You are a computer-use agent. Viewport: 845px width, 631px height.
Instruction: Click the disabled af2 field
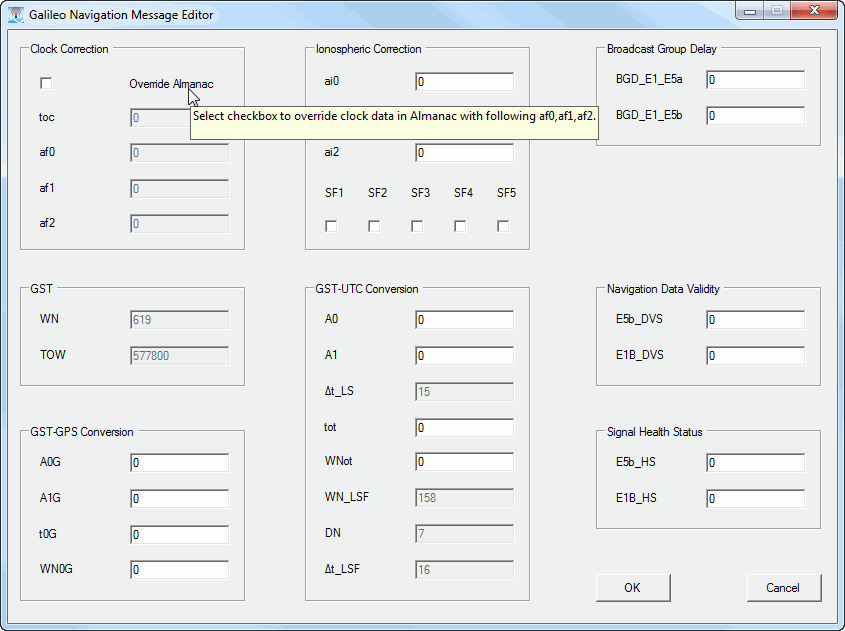coord(179,224)
